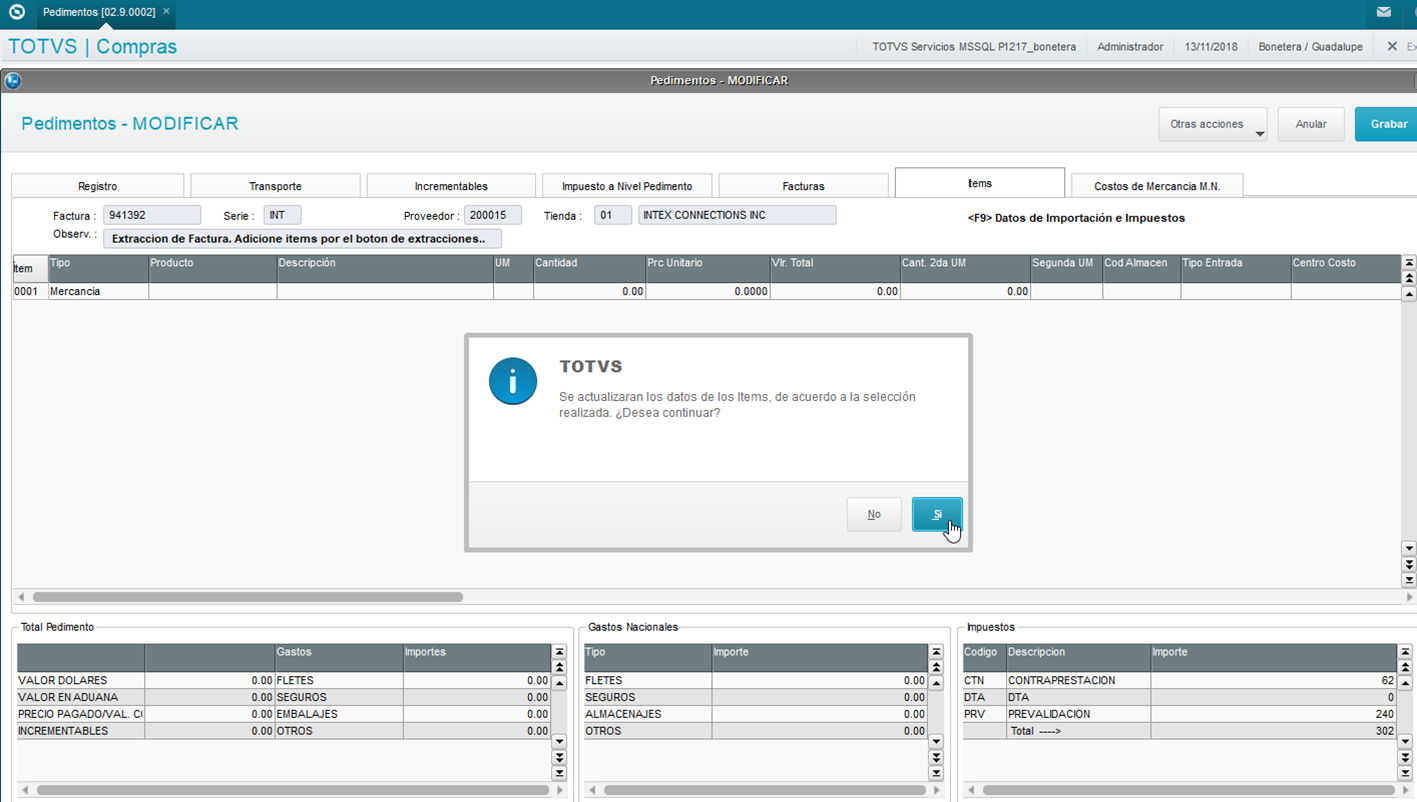
Task: Click right arrow of Gastos Nacionales horizontal scrollbar
Action: point(936,790)
